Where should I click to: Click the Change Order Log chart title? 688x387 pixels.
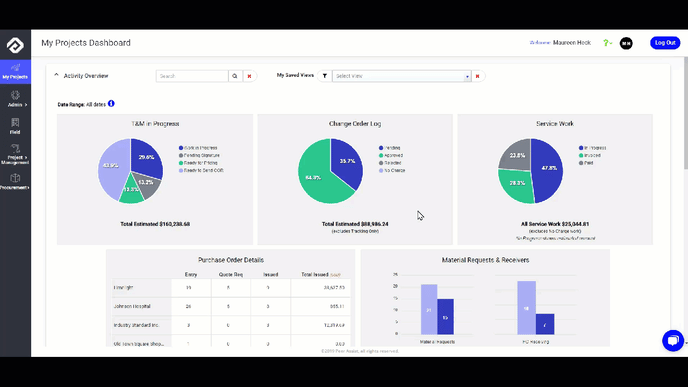355,124
